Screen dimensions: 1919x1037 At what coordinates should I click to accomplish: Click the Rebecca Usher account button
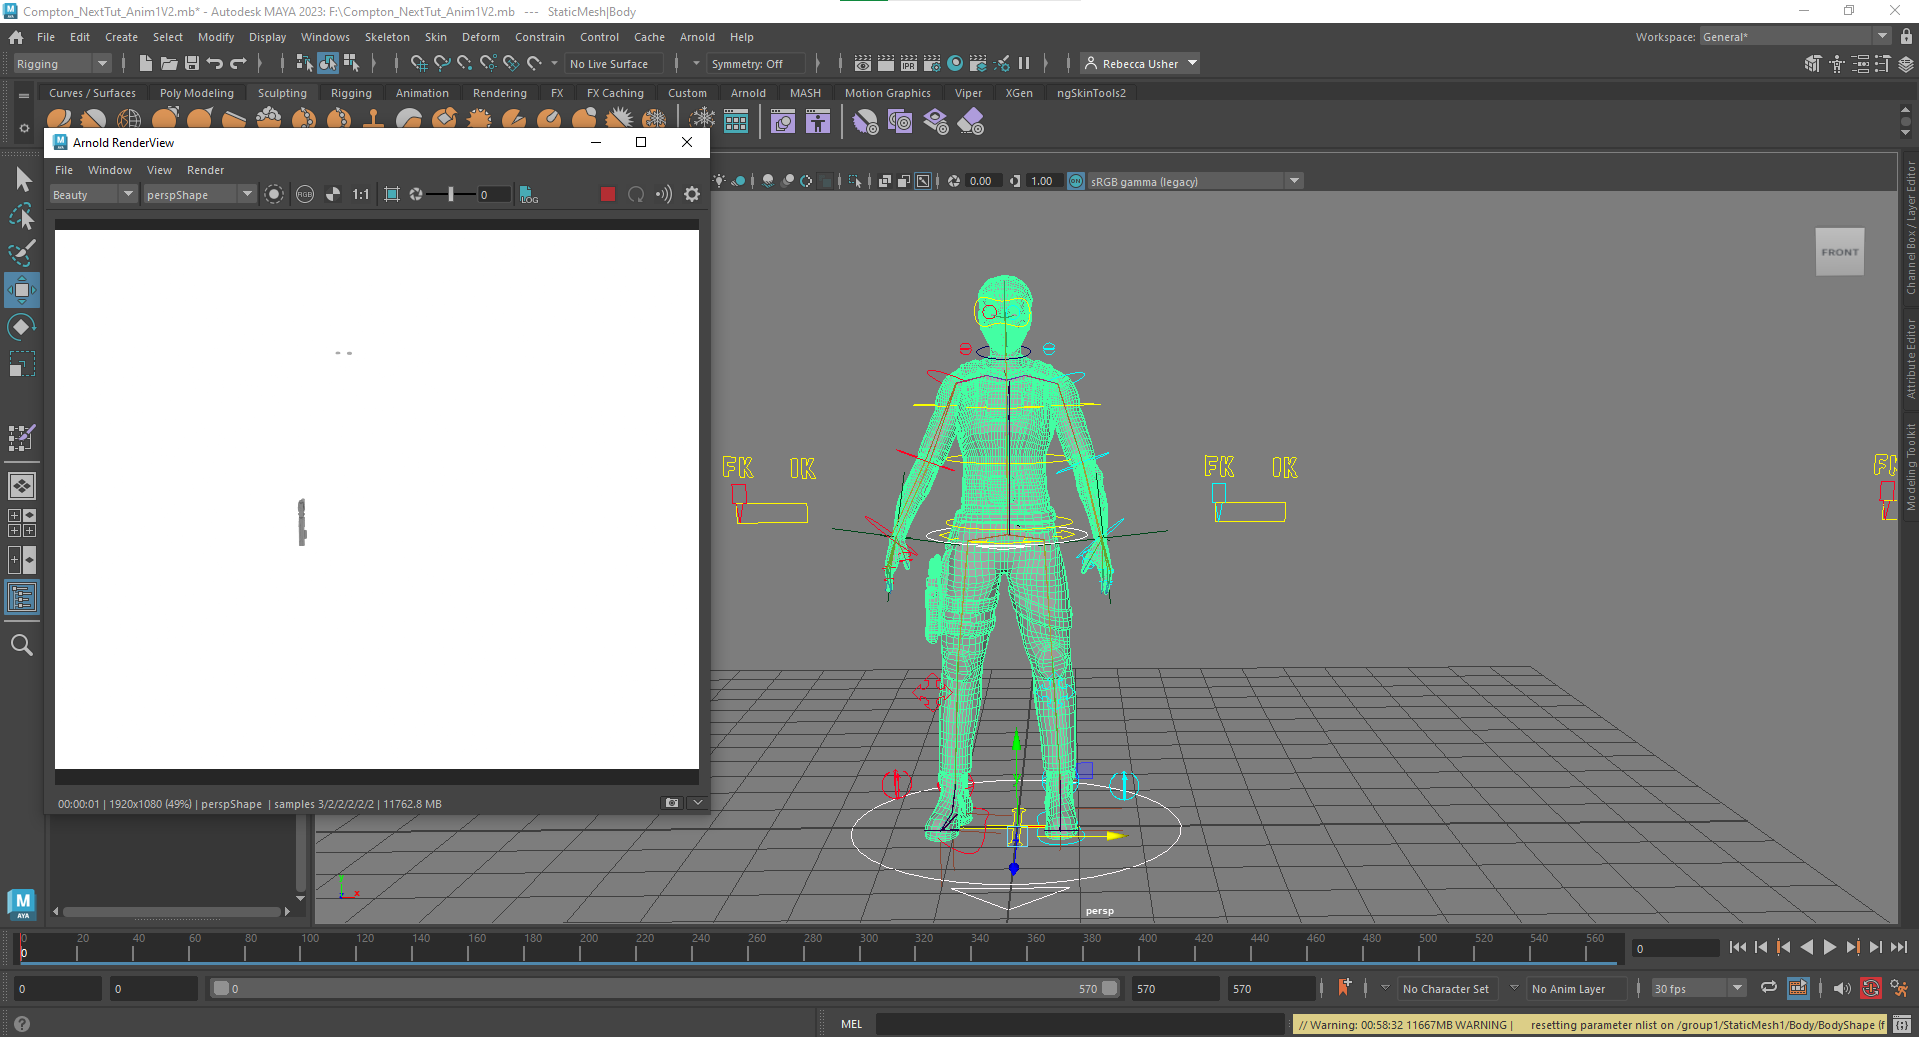pos(1140,64)
